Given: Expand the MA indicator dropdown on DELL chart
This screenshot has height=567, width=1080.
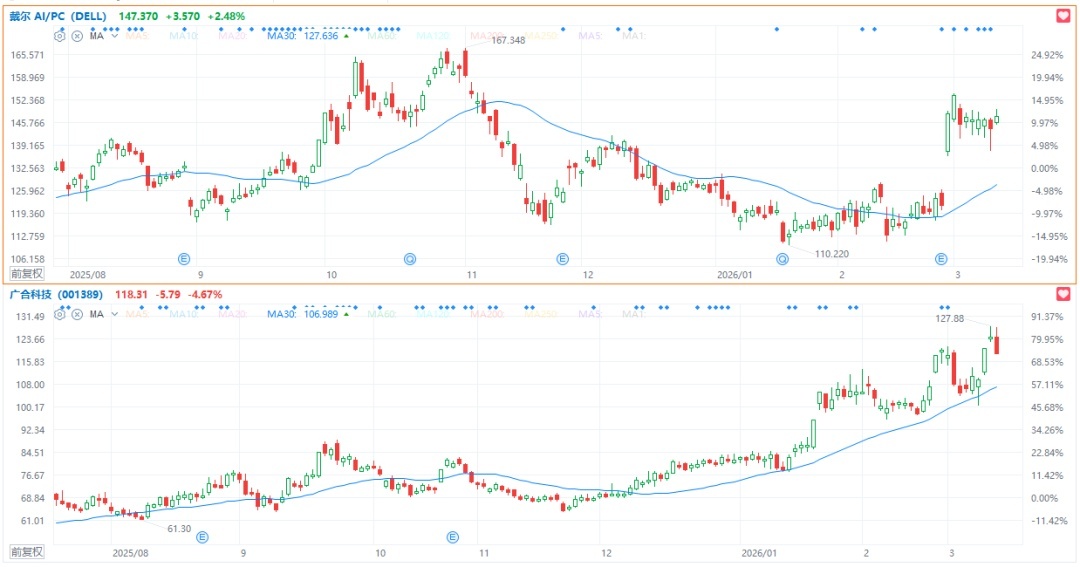Looking at the screenshot, I should coord(115,36).
